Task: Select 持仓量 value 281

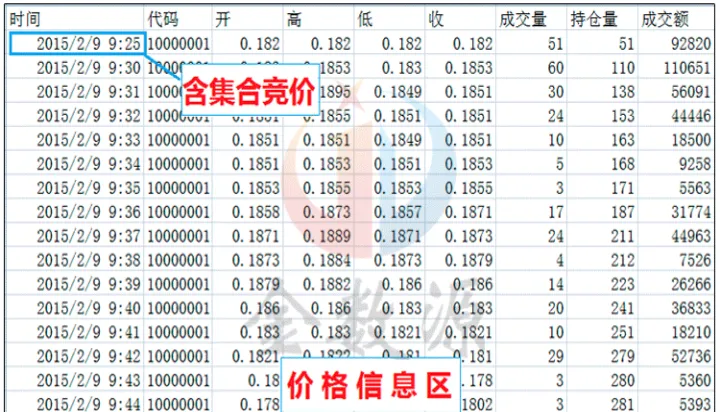Action: click(x=623, y=404)
